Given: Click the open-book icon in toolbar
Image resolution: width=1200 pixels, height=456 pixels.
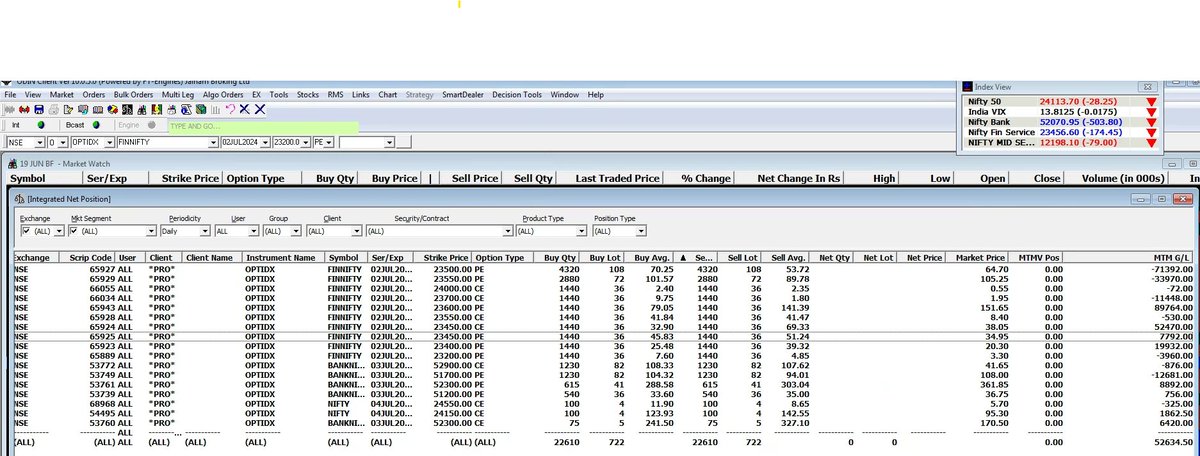Looking at the screenshot, I should point(98,110).
